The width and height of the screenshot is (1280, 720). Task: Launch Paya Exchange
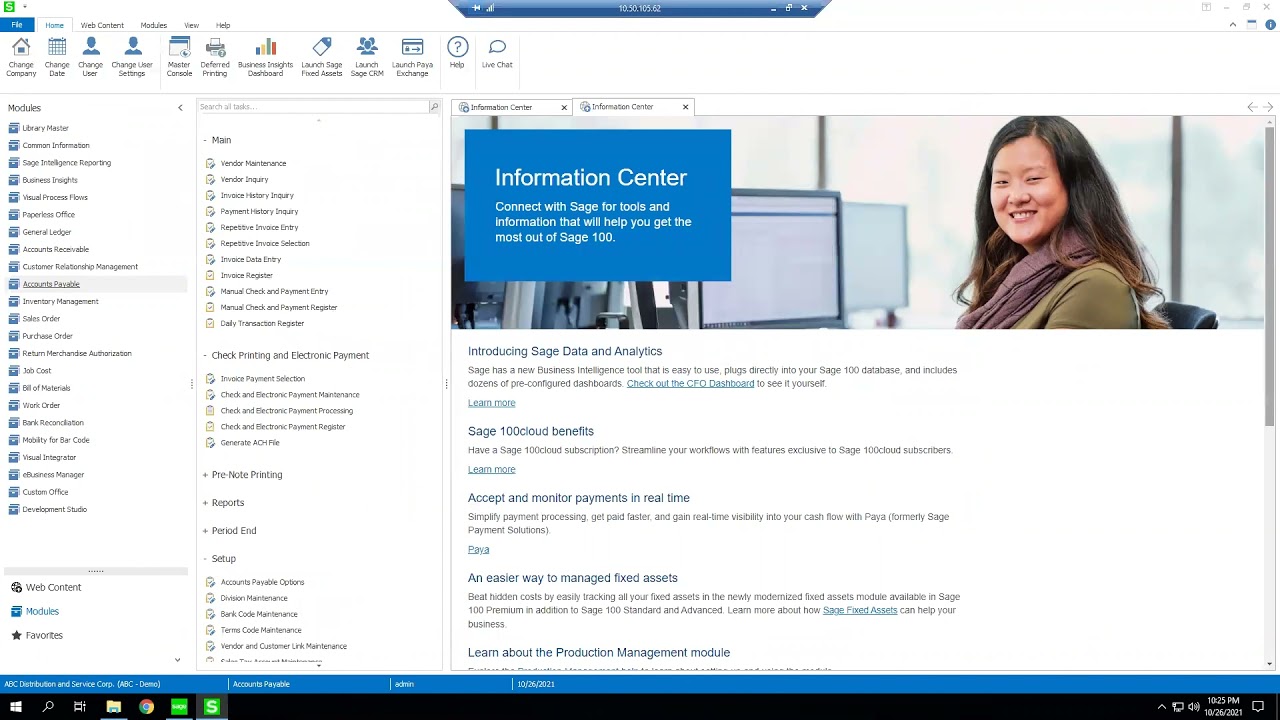click(x=412, y=57)
